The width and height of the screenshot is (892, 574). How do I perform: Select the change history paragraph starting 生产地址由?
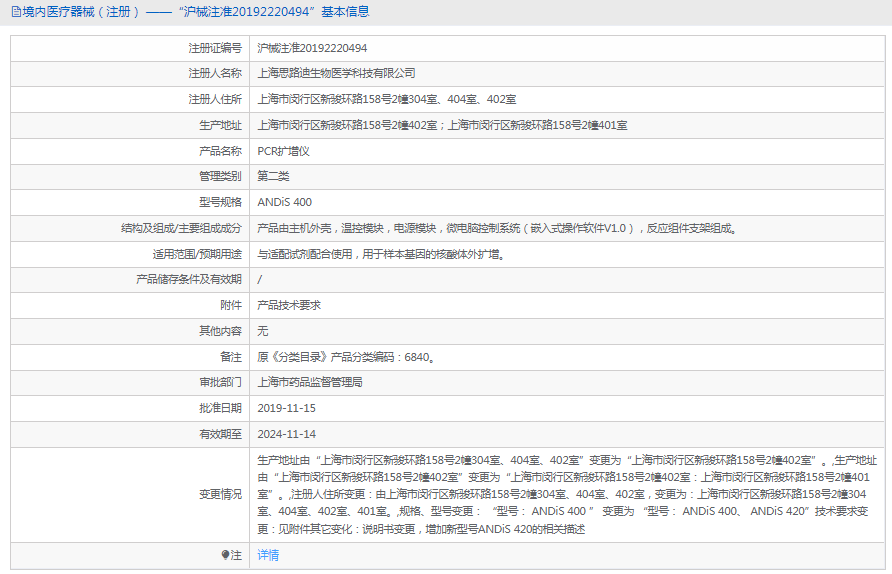coord(567,494)
